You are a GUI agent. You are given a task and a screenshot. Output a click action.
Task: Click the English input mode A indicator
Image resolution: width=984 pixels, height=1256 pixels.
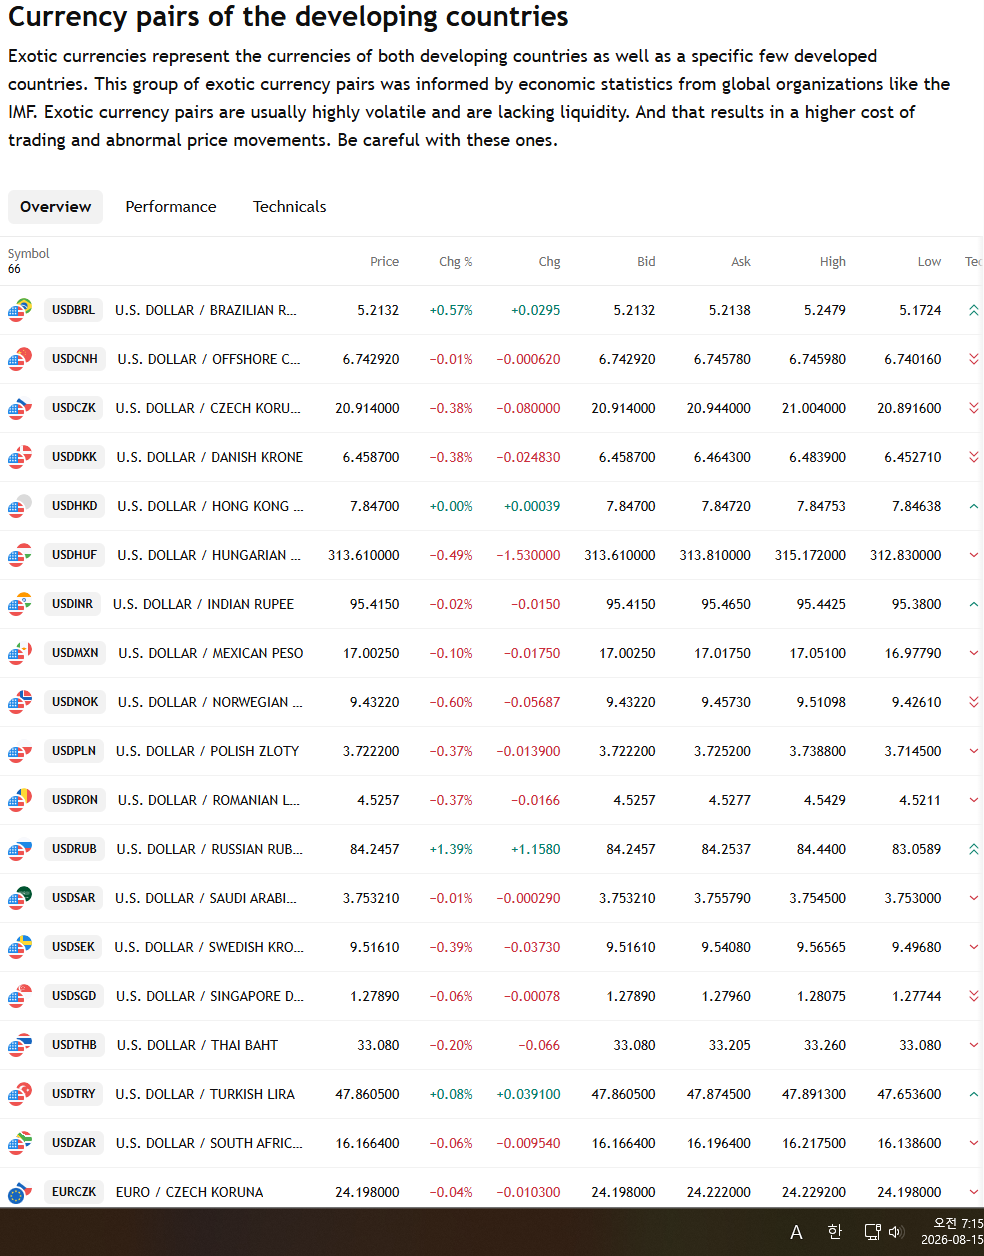tap(796, 1232)
